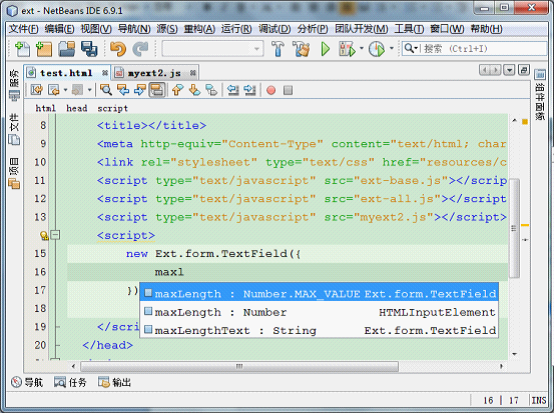Click the Last Edit editor toolbar icon

click(37, 90)
